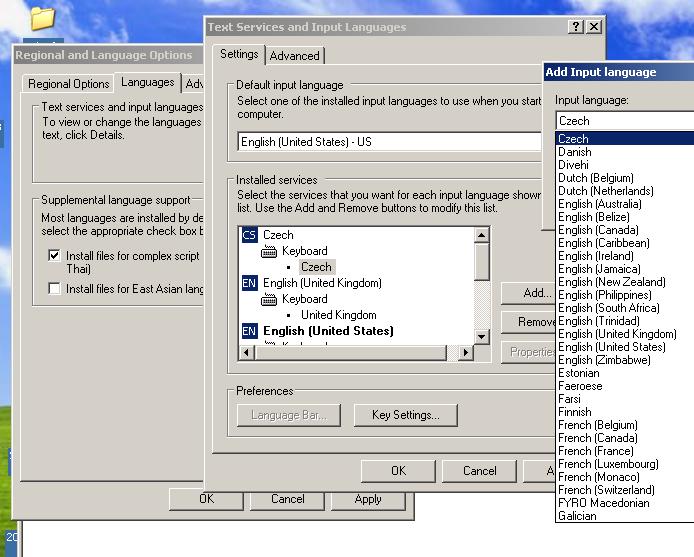Select Languages tab in Regional and Language Options
This screenshot has width=694, height=557.
pos(148,82)
